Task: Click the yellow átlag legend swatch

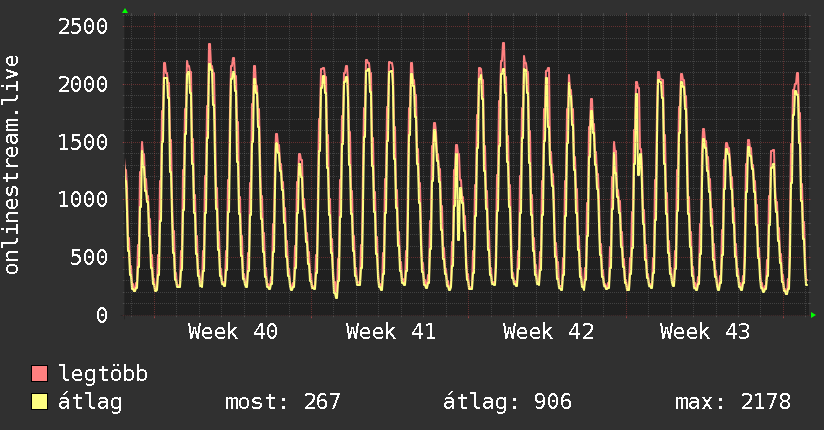Action: click(39, 402)
